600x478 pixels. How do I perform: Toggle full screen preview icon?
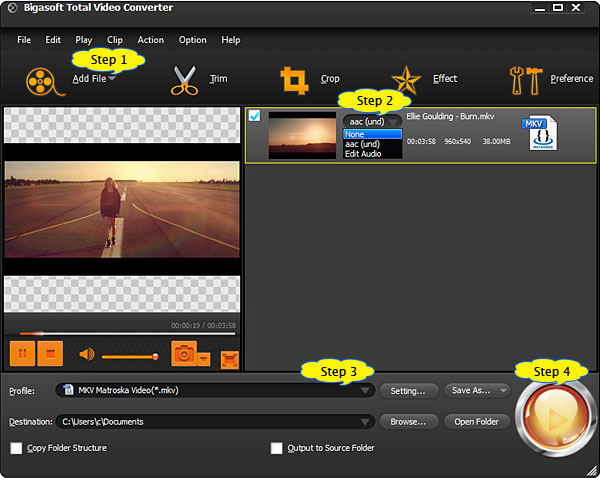[x=230, y=360]
